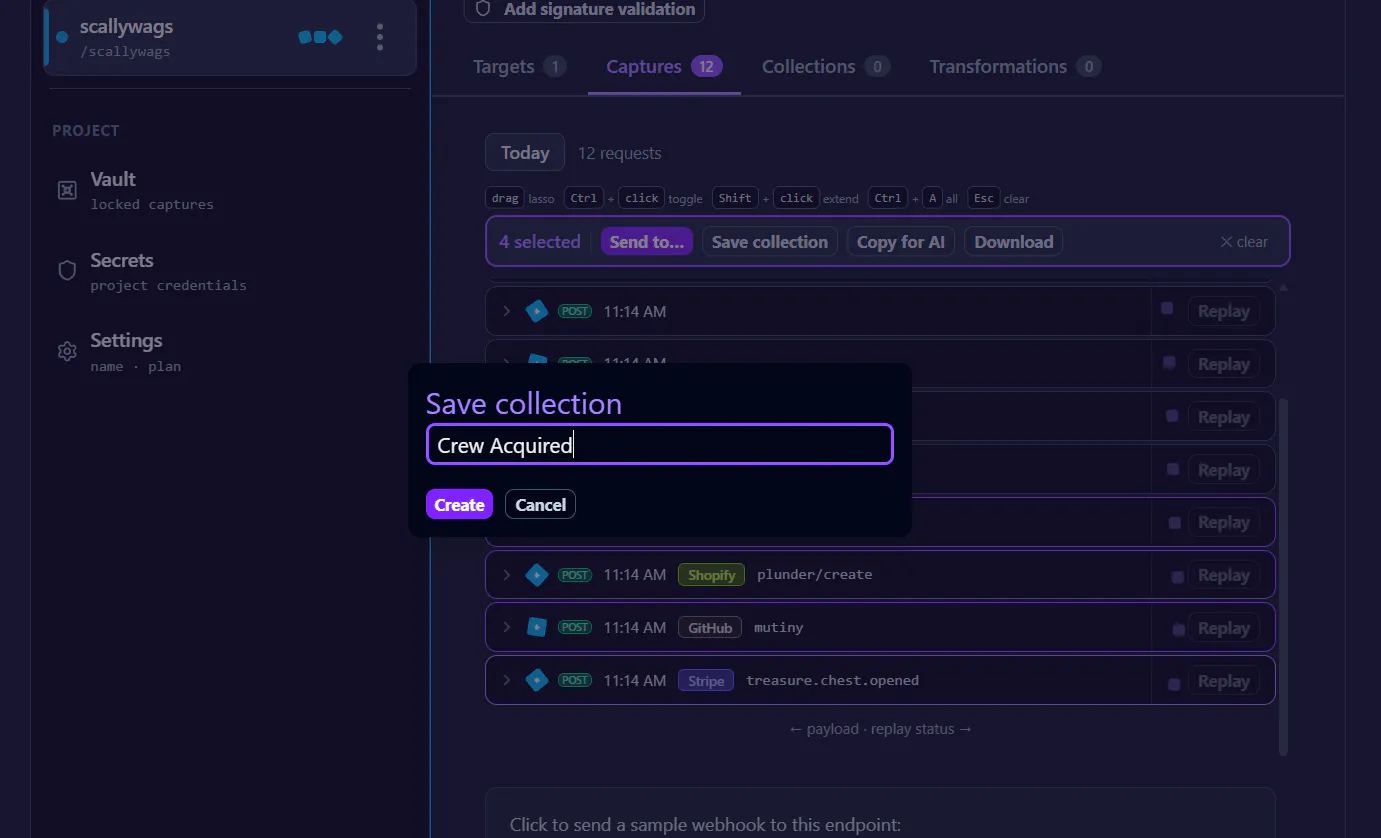Click the mutiny event text
The width and height of the screenshot is (1381, 838).
pos(779,628)
